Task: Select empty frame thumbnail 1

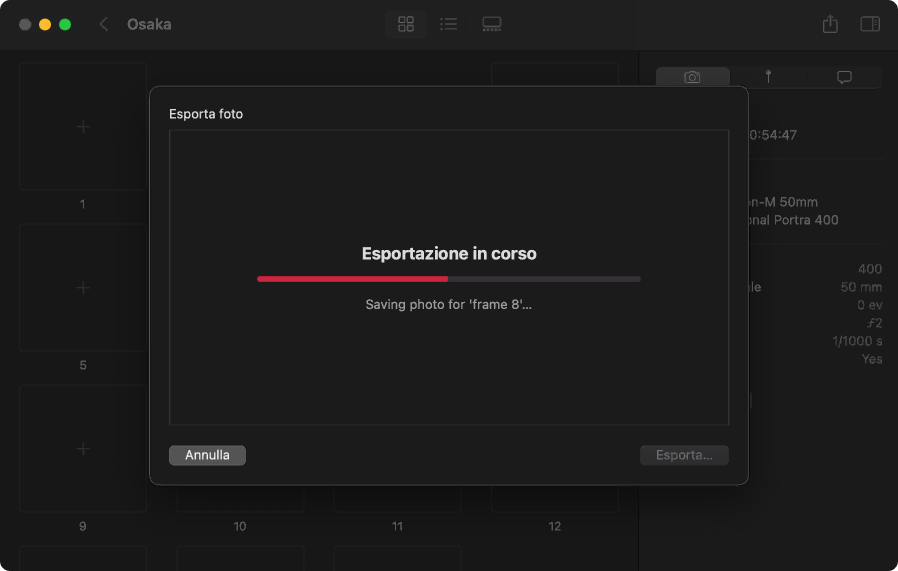Action: tap(83, 127)
